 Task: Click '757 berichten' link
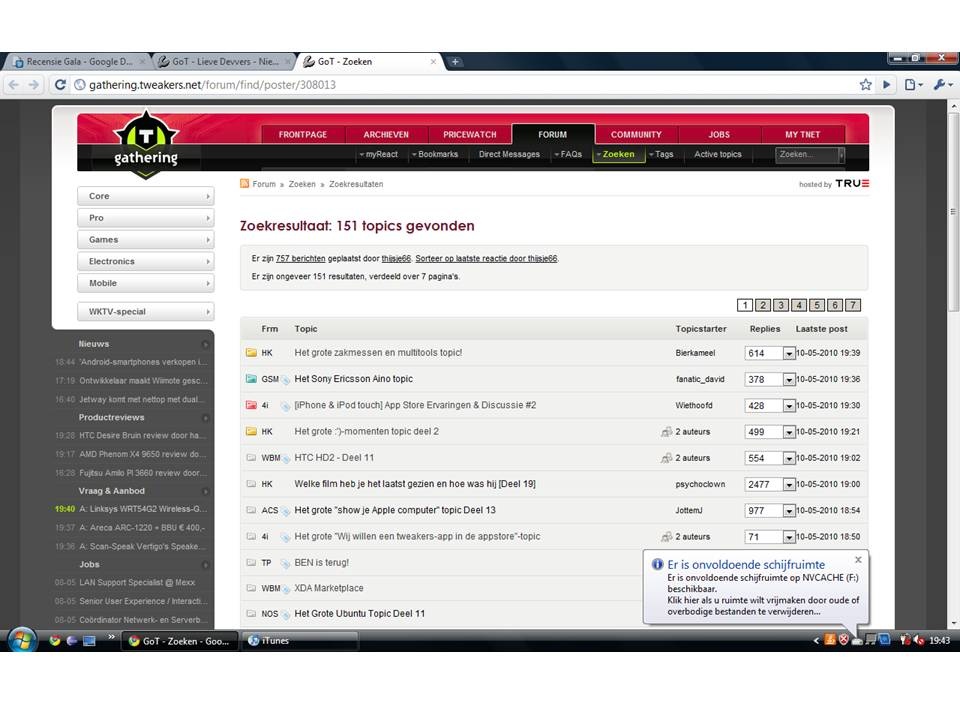300,258
